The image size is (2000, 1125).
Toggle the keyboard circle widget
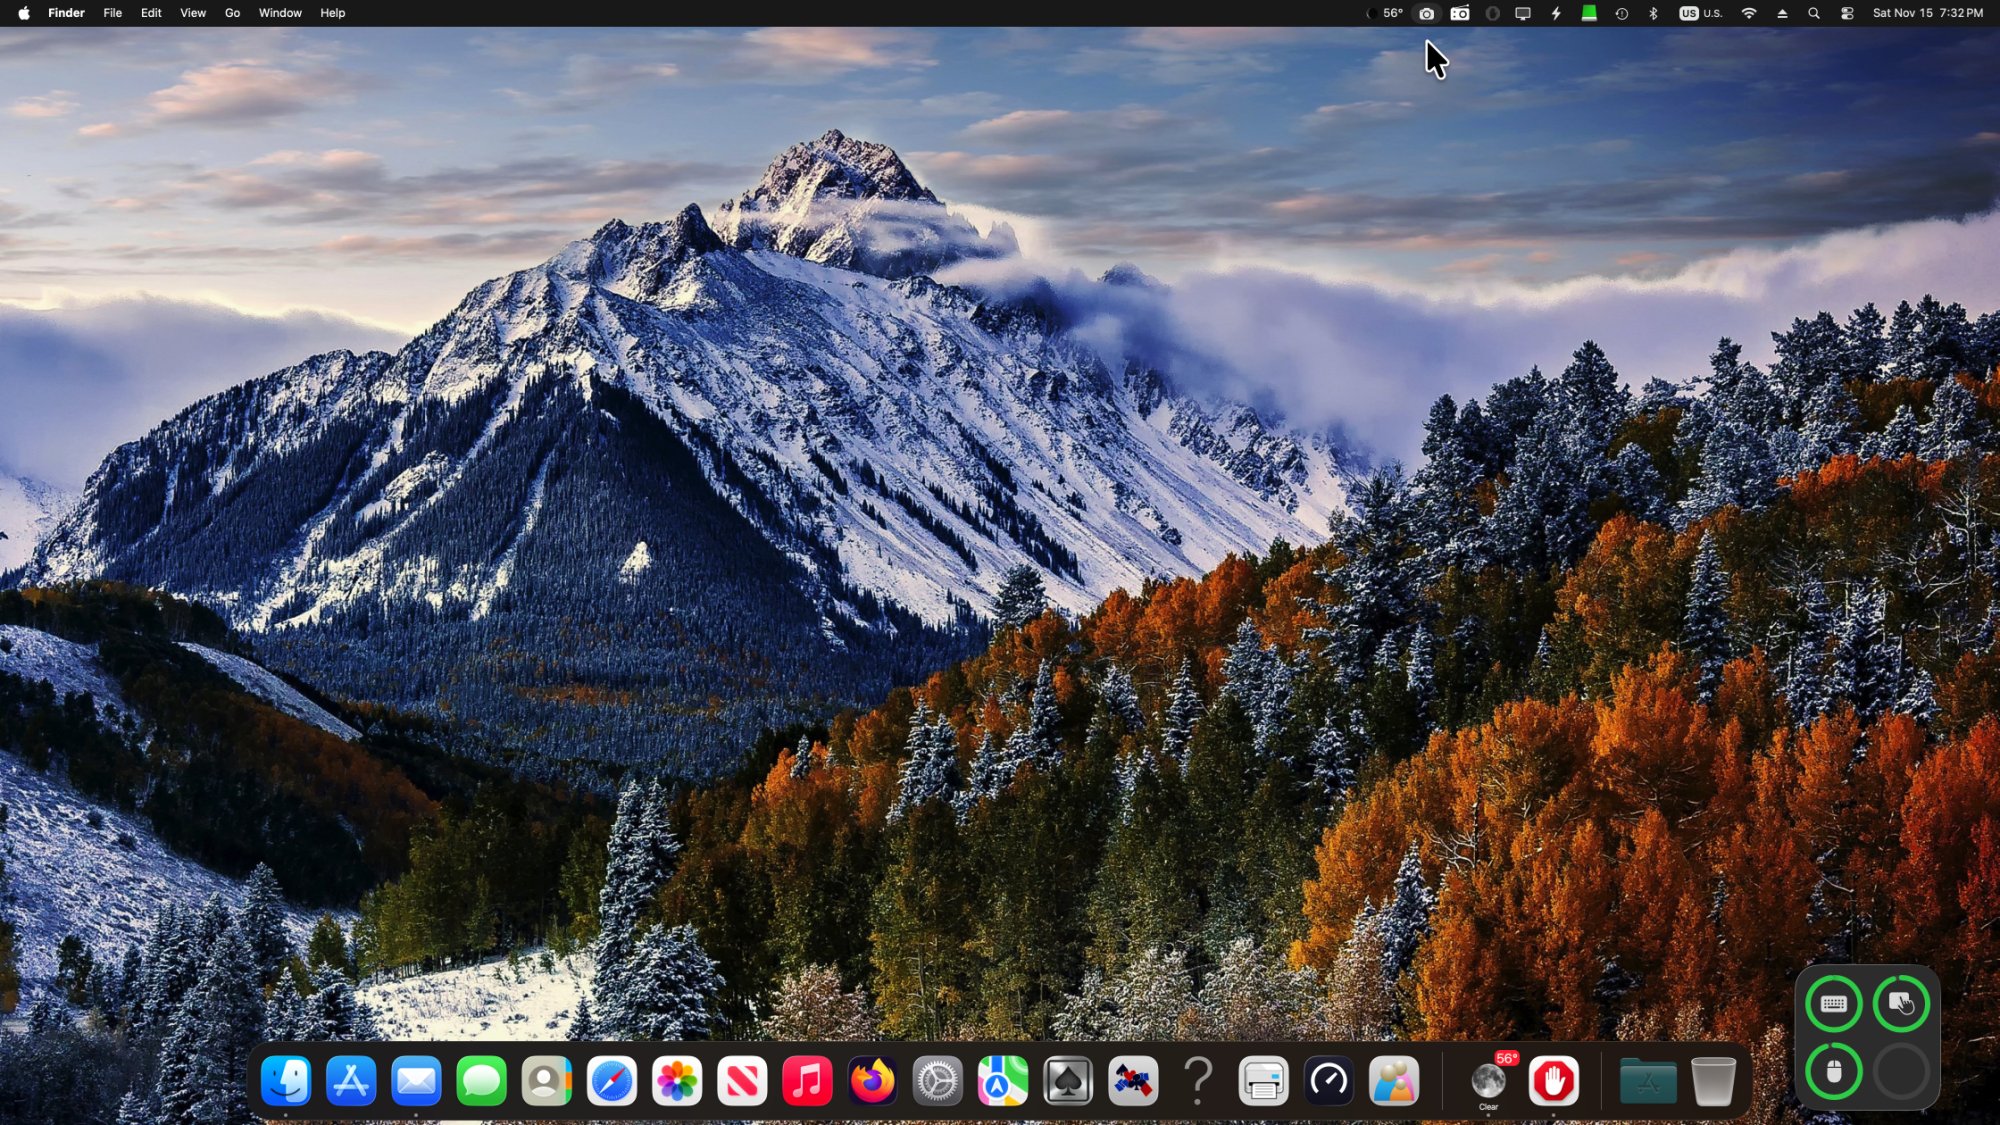1833,1004
